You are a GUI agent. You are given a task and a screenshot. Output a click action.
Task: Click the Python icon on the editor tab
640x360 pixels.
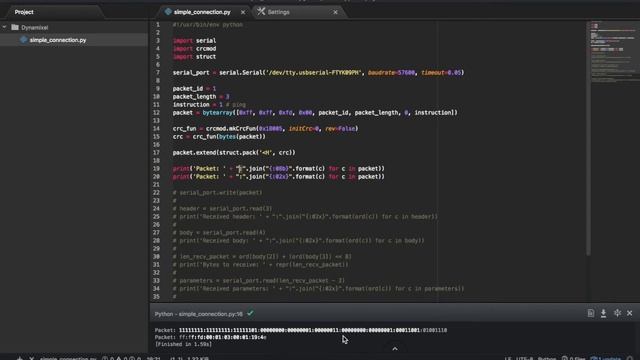(x=168, y=12)
